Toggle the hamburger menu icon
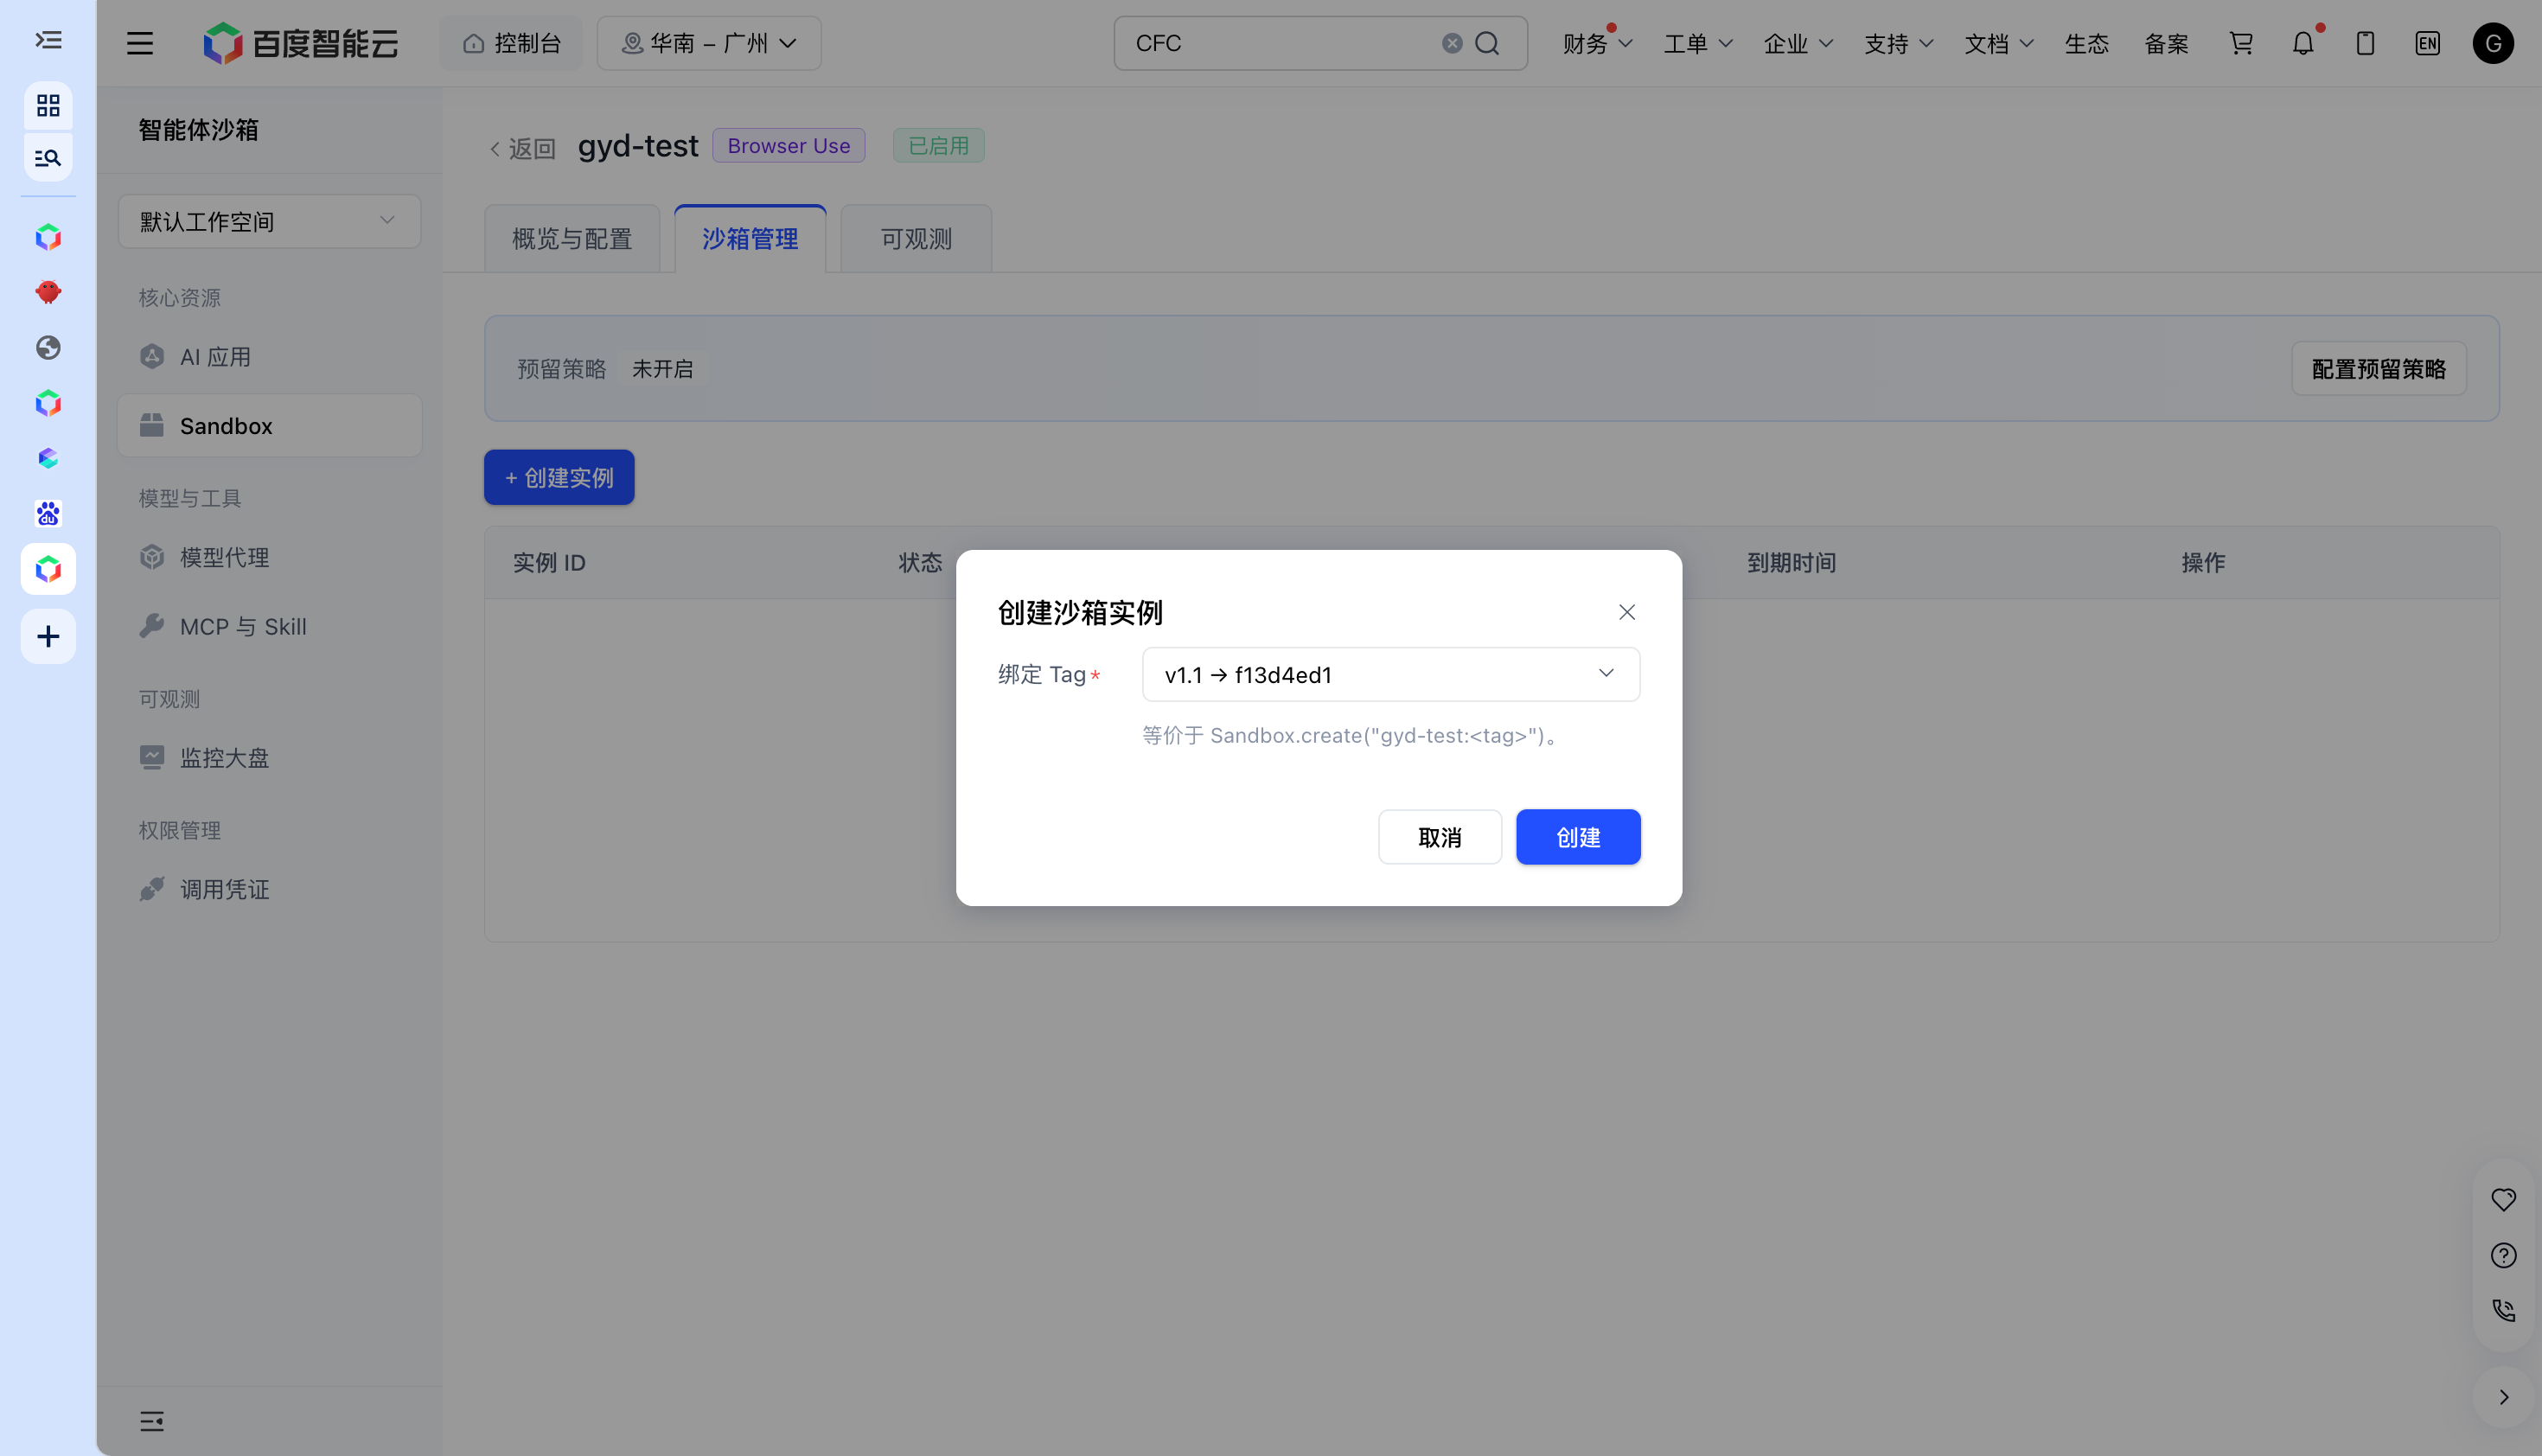This screenshot has height=1456, width=2542. click(140, 43)
